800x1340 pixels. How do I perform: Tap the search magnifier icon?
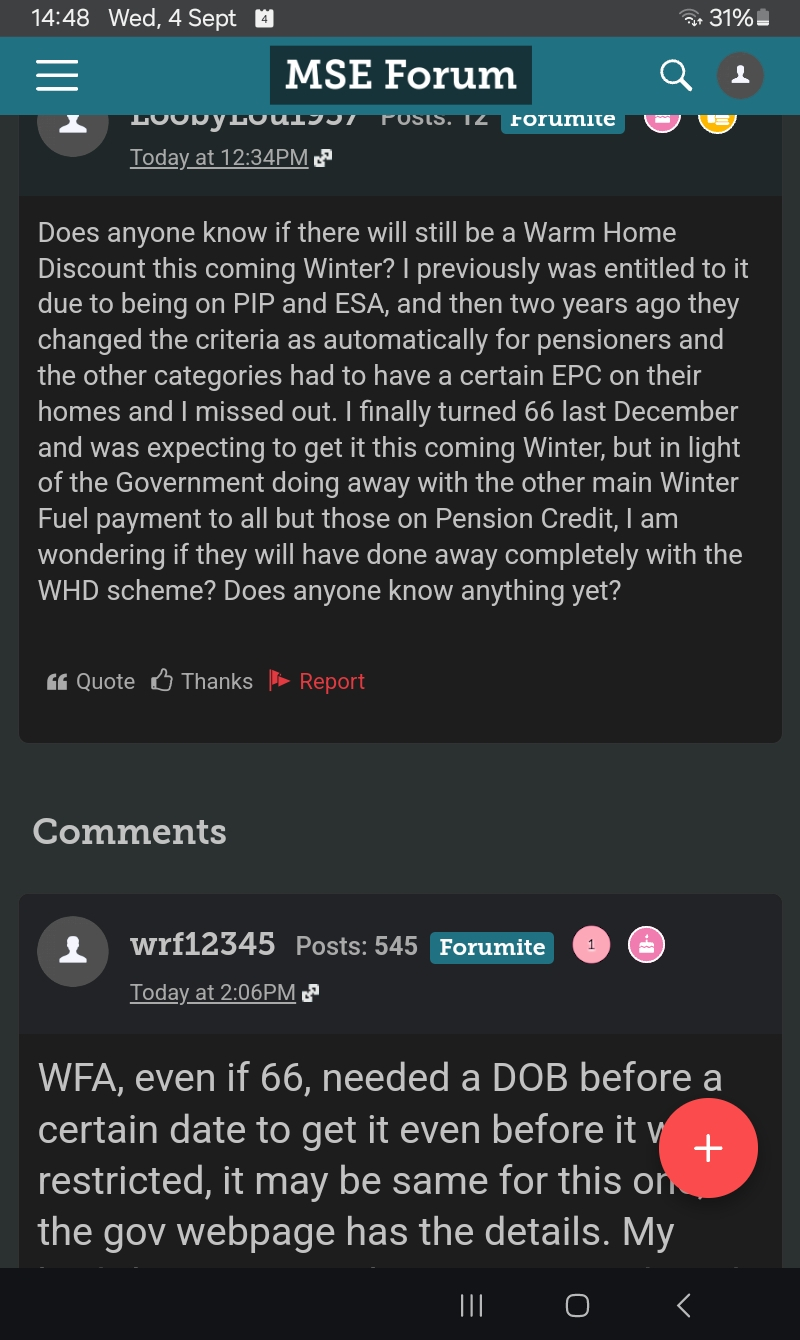click(676, 75)
